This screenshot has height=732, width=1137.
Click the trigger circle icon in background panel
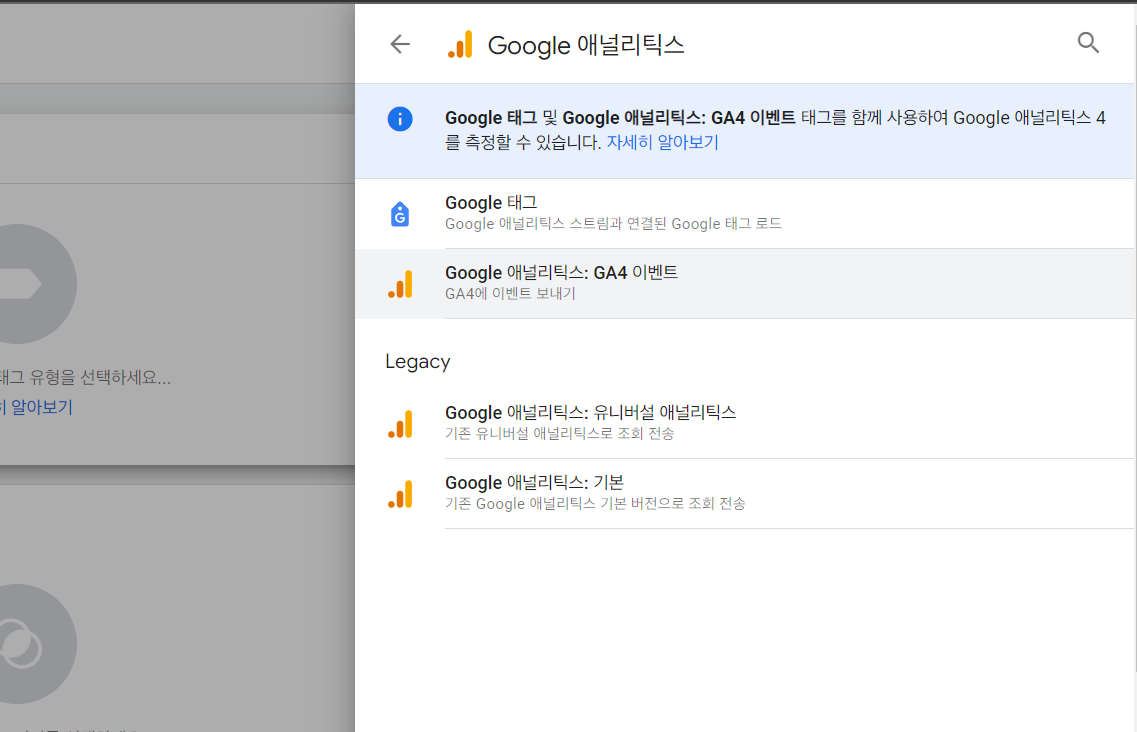coord(20,644)
